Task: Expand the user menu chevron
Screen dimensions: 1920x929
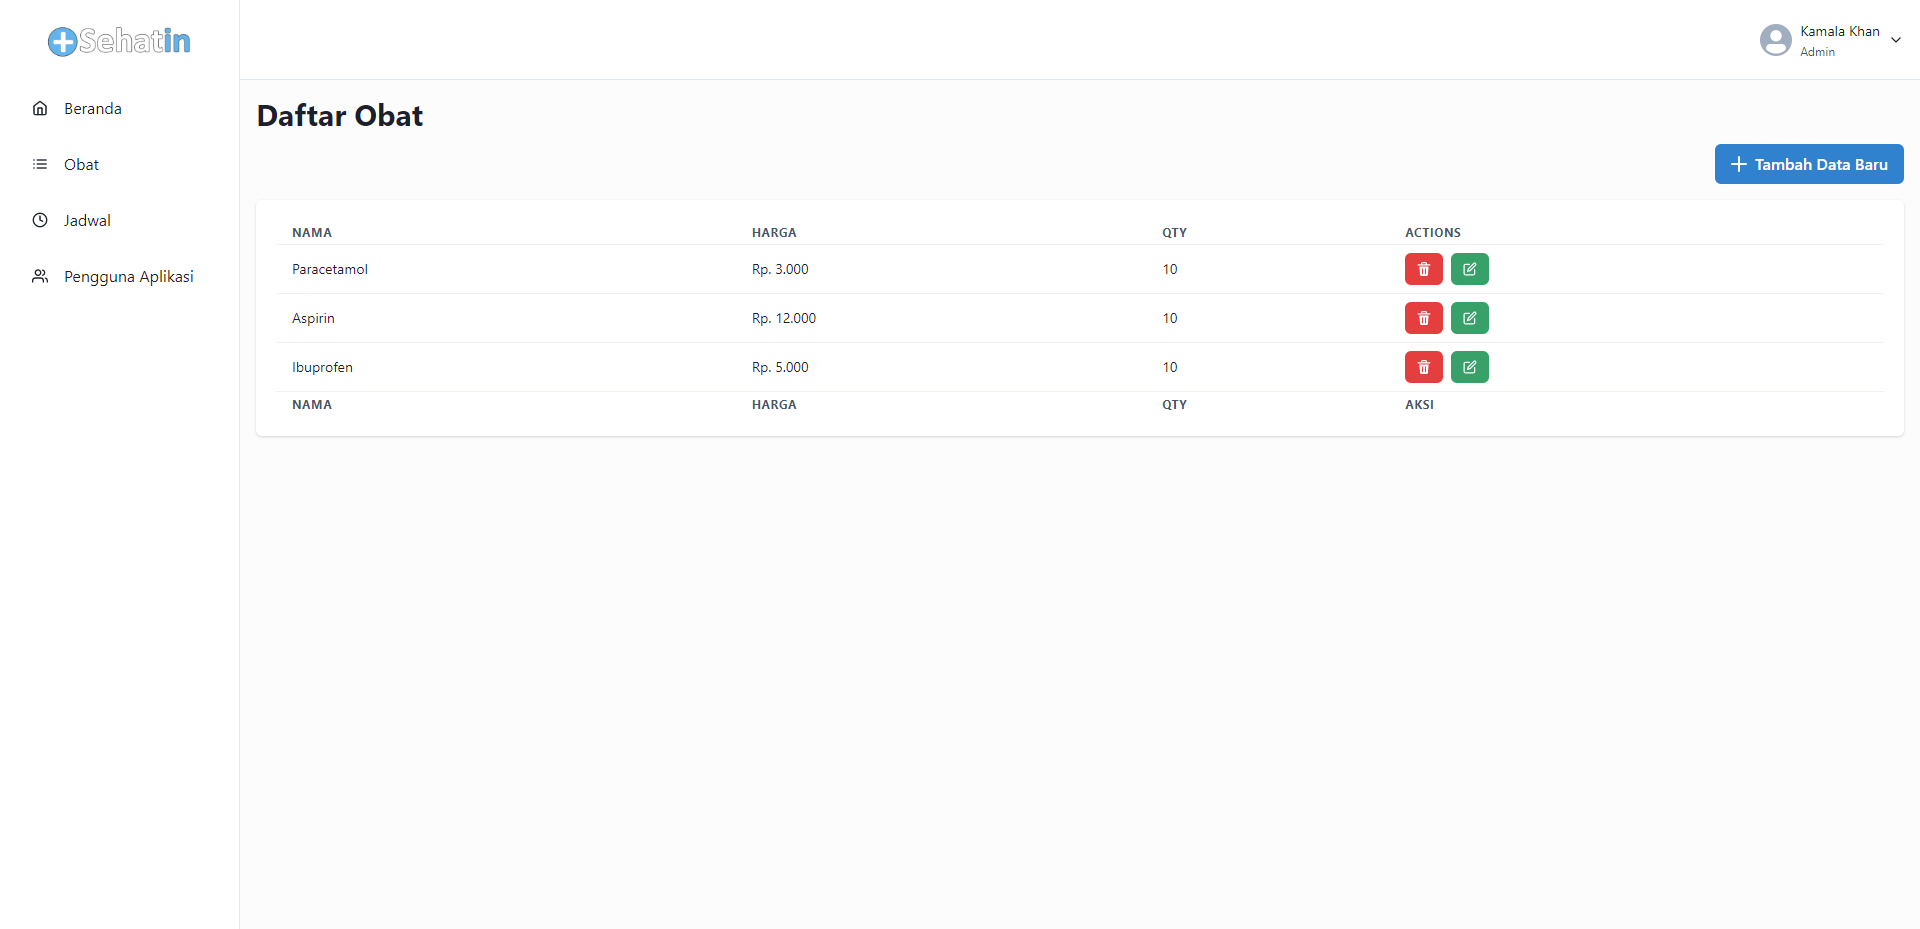Action: (x=1895, y=40)
